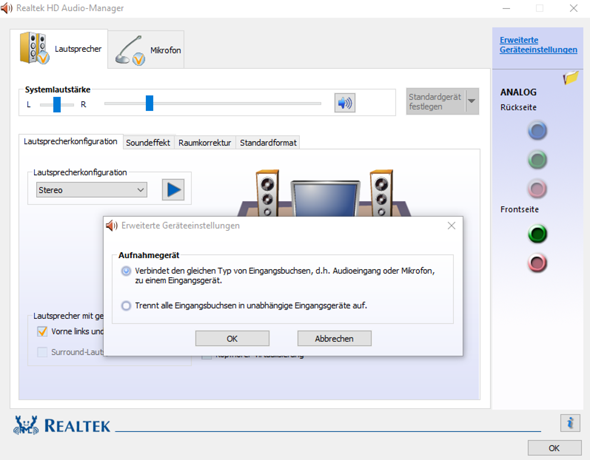
Task: Click the Realtek logo
Action: 62,425
